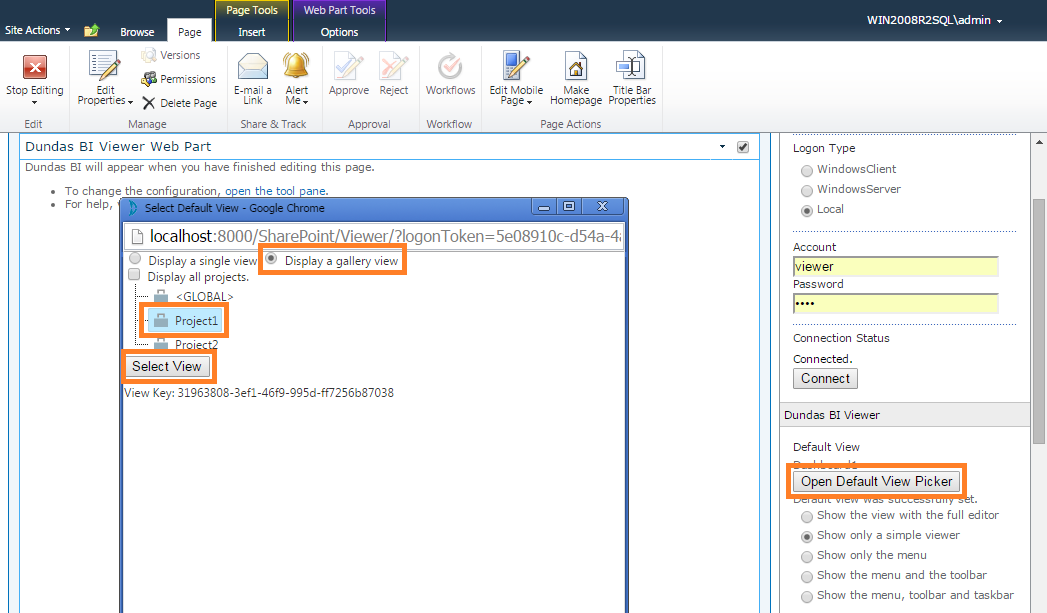Screen dimensions: 1047x613
Task: Click the Approve icon
Action: tap(349, 66)
